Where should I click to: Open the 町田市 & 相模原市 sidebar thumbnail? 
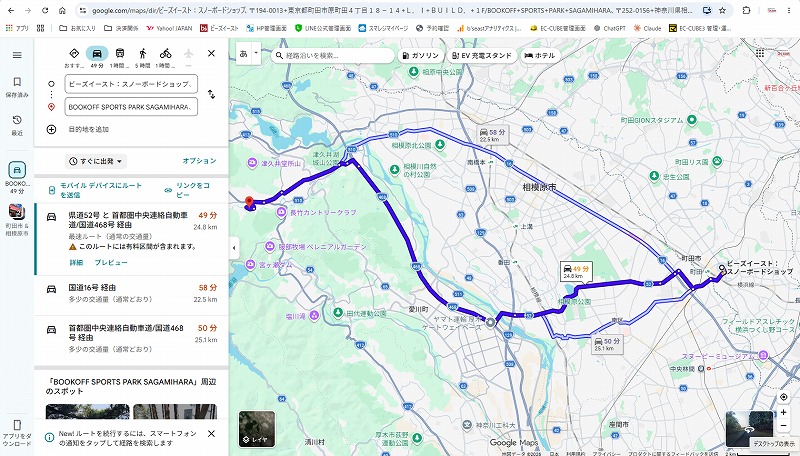pyautogui.click(x=17, y=220)
